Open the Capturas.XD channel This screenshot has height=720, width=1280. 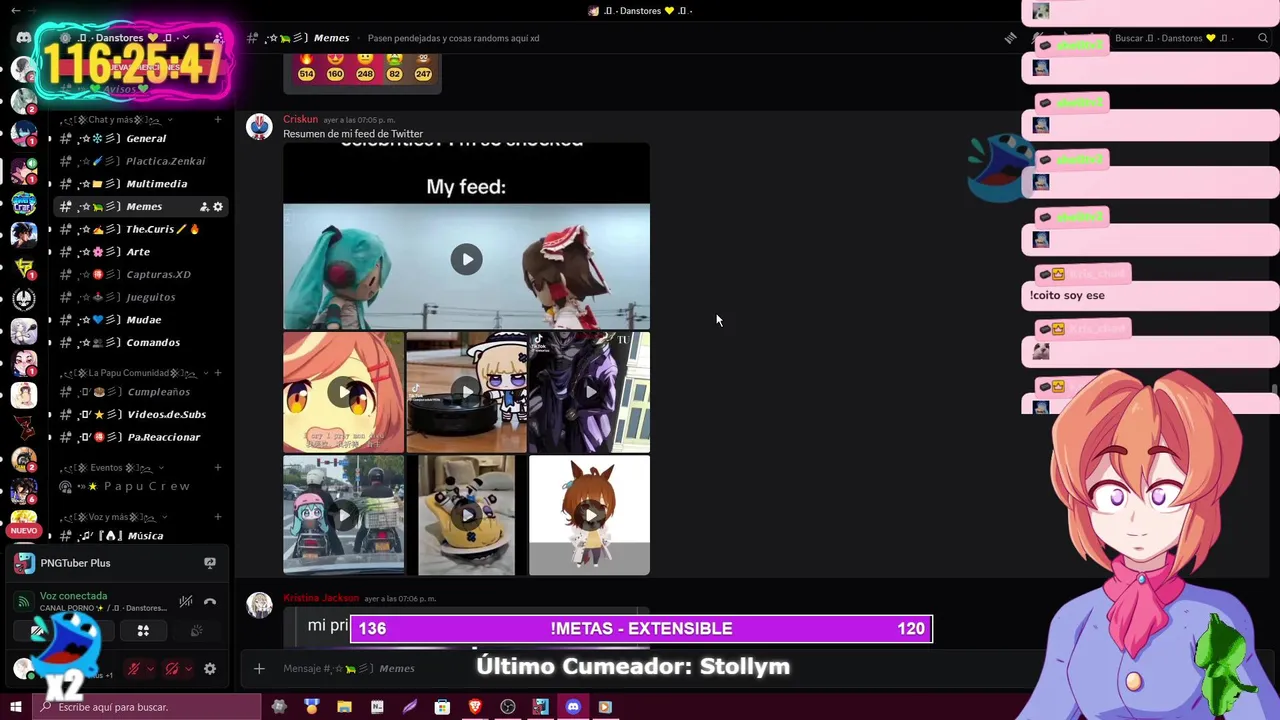(140, 275)
